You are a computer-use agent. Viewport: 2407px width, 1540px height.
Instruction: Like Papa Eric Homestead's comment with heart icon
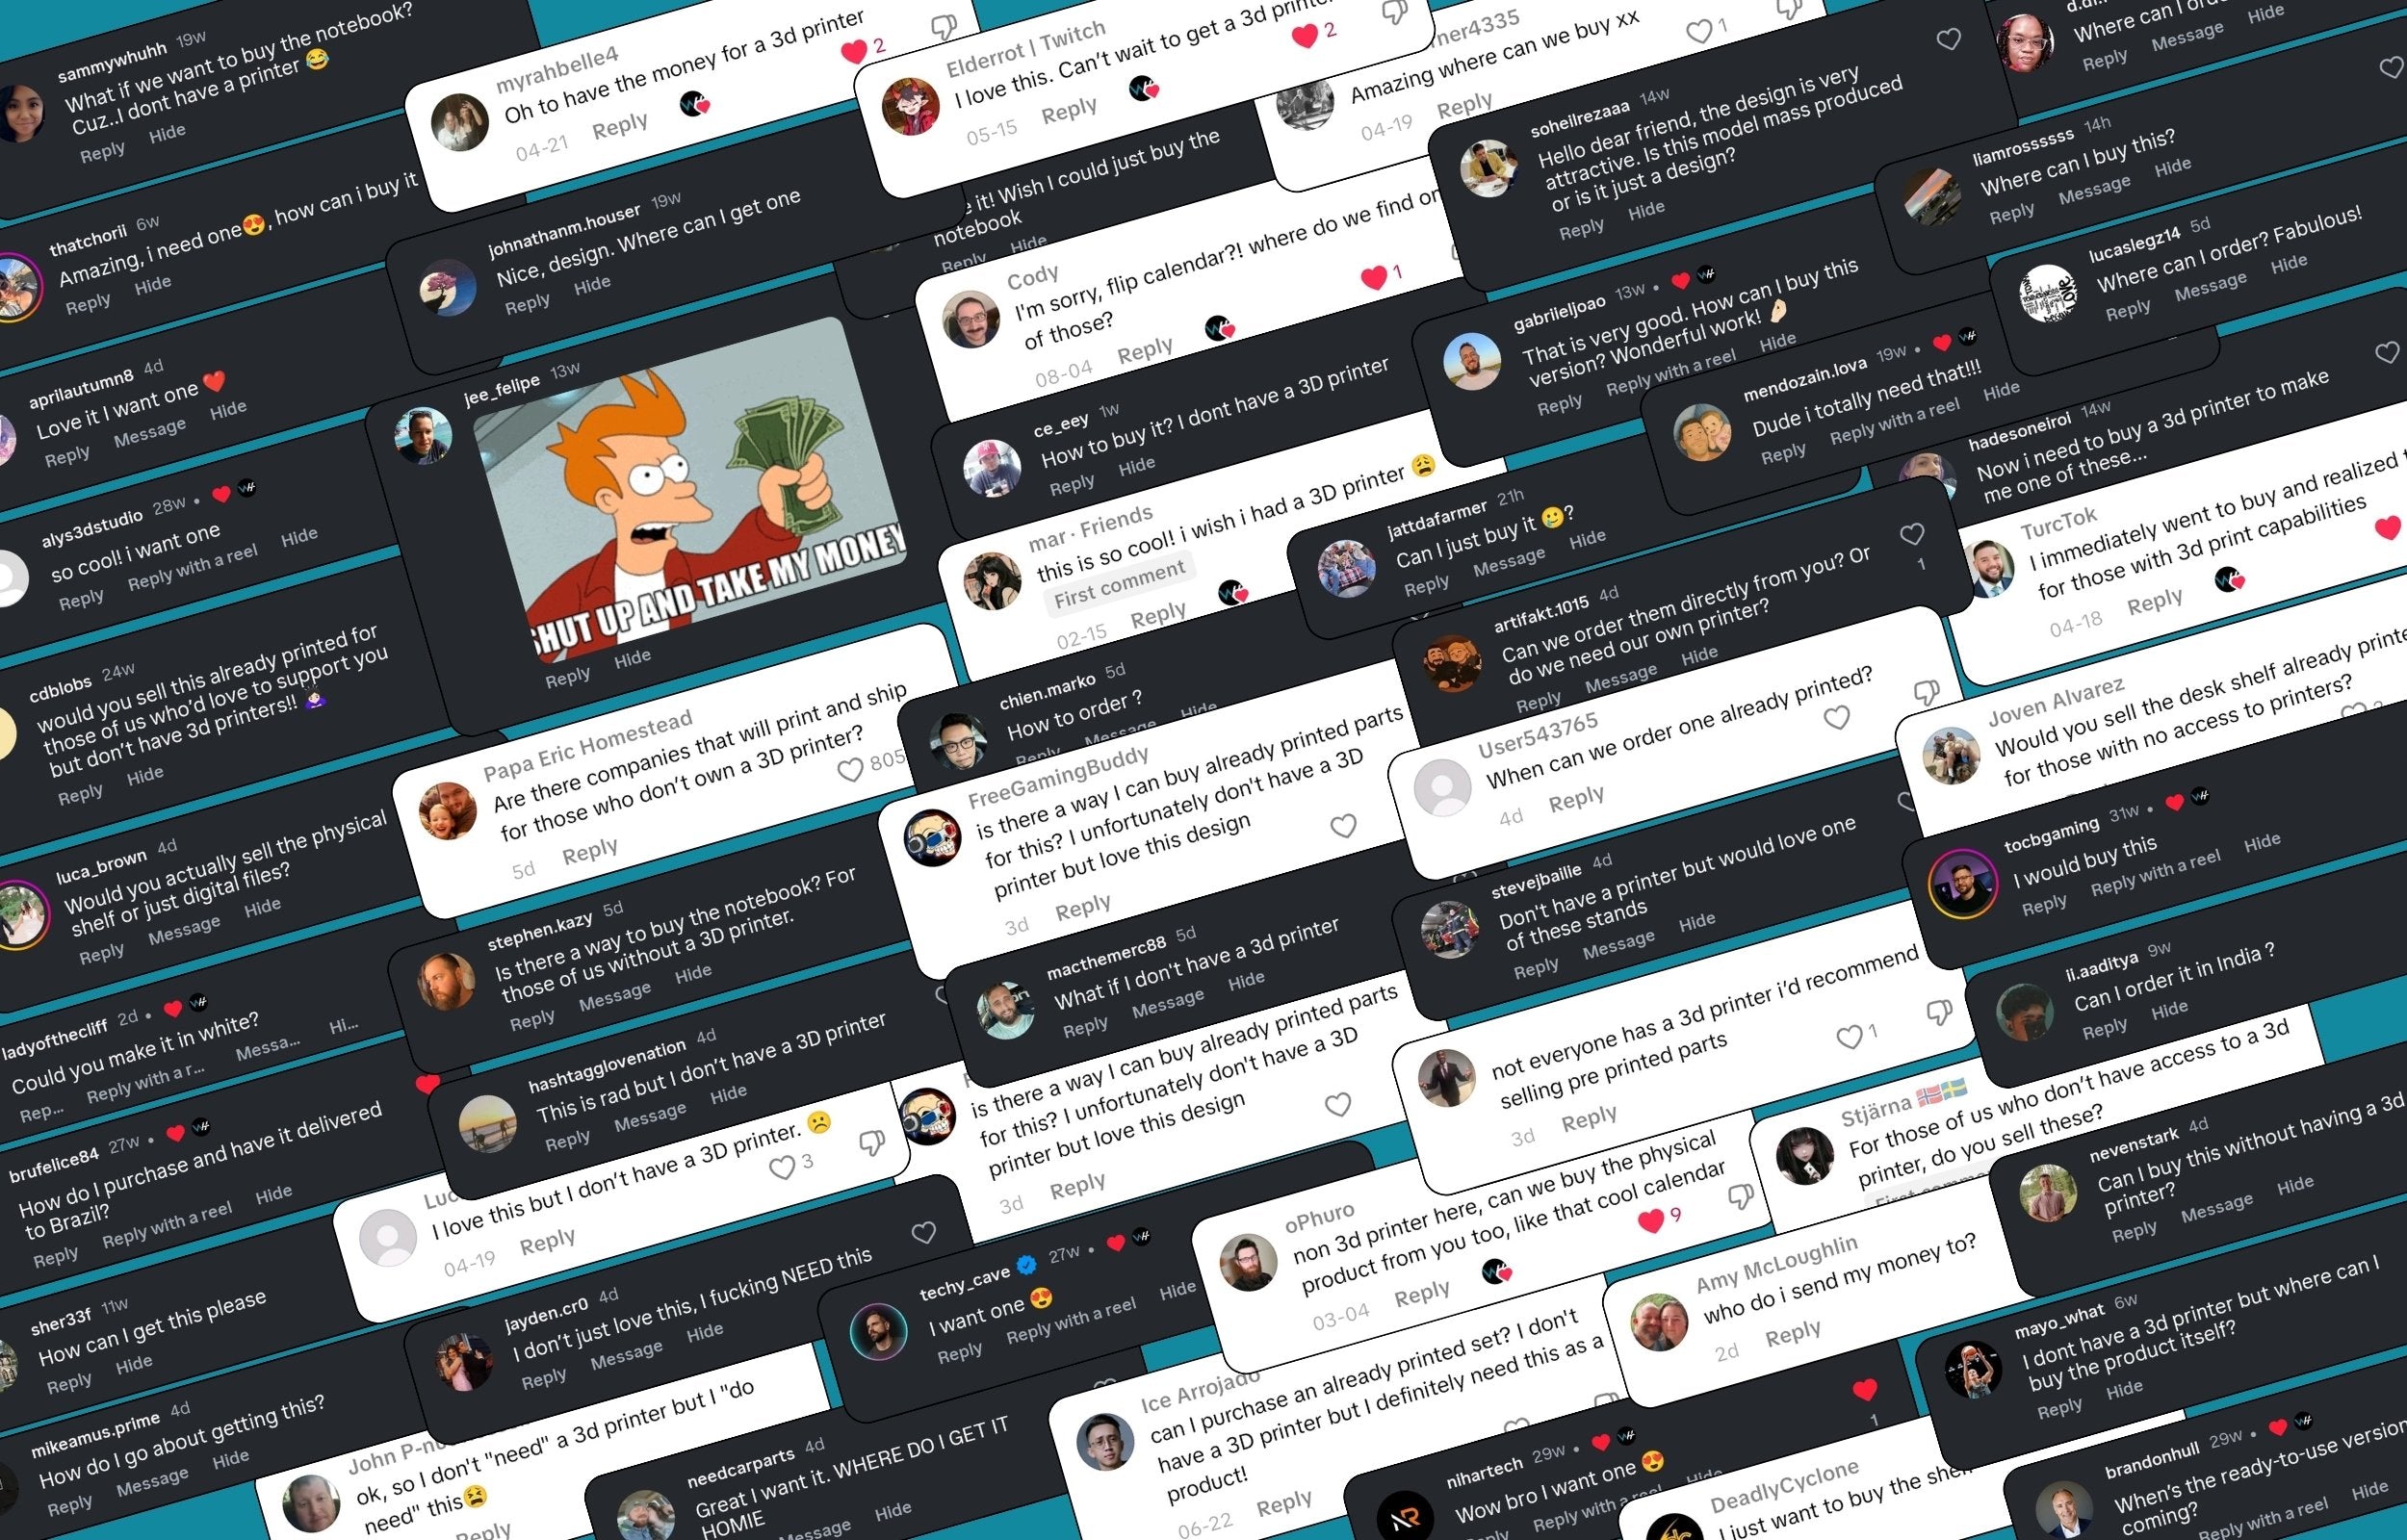pos(849,769)
